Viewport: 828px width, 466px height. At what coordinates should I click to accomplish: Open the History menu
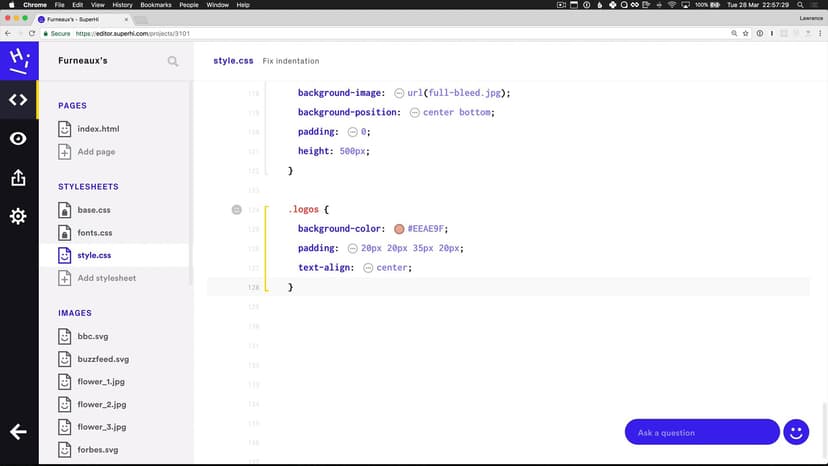point(122,5)
